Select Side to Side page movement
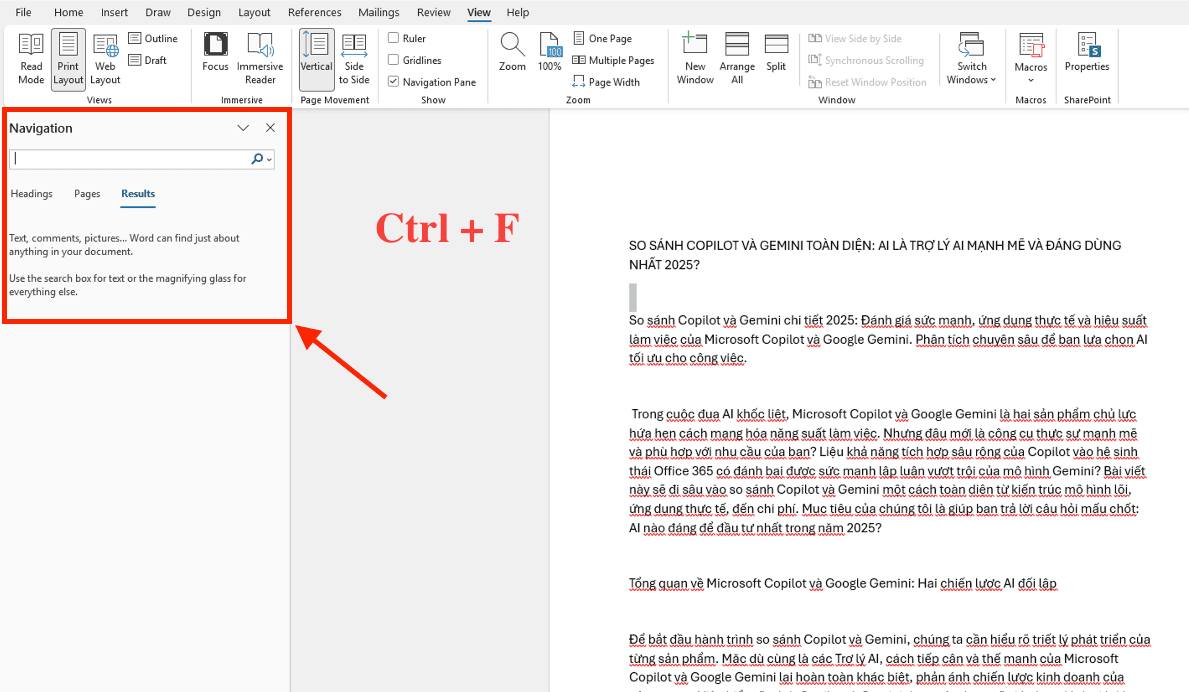This screenshot has height=692, width=1189. (354, 58)
